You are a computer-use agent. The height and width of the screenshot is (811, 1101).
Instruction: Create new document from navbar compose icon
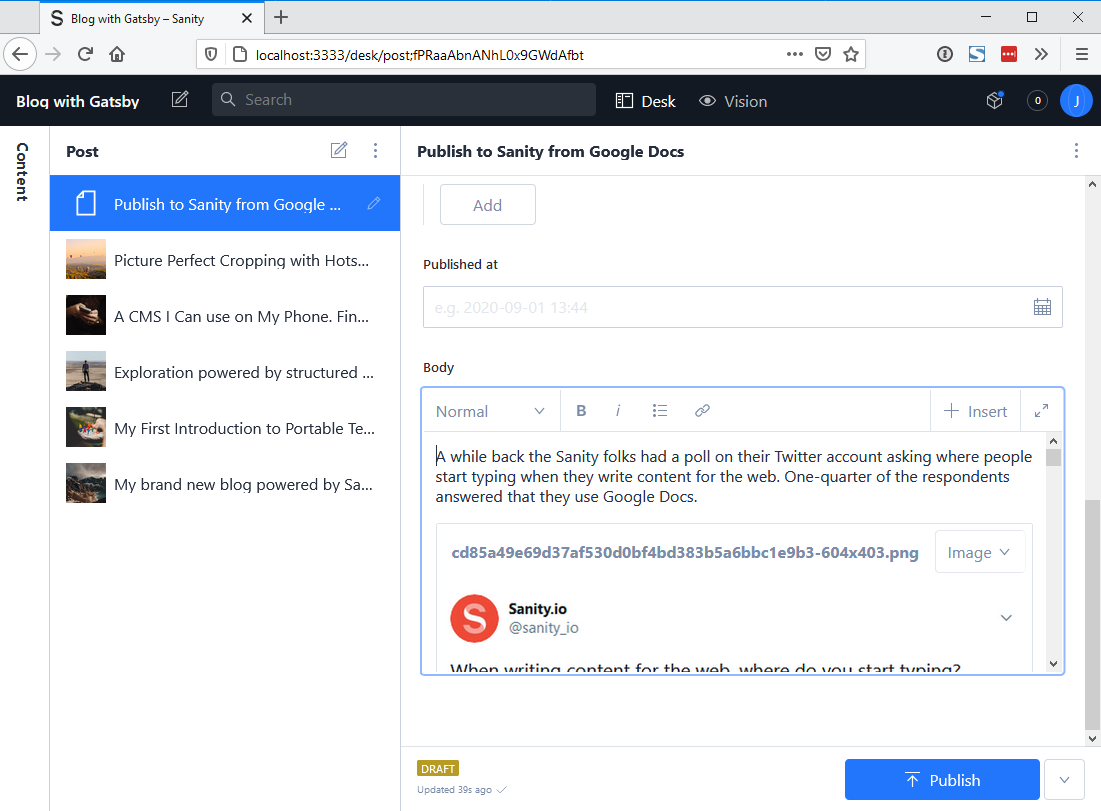[180, 100]
